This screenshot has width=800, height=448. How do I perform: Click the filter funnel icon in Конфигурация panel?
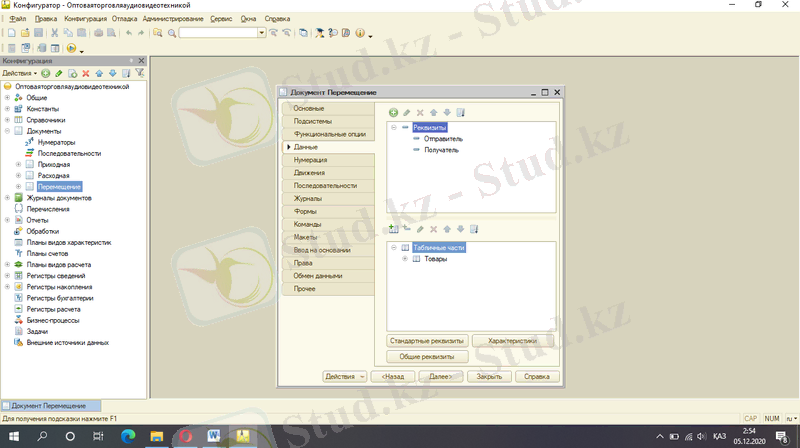point(140,74)
